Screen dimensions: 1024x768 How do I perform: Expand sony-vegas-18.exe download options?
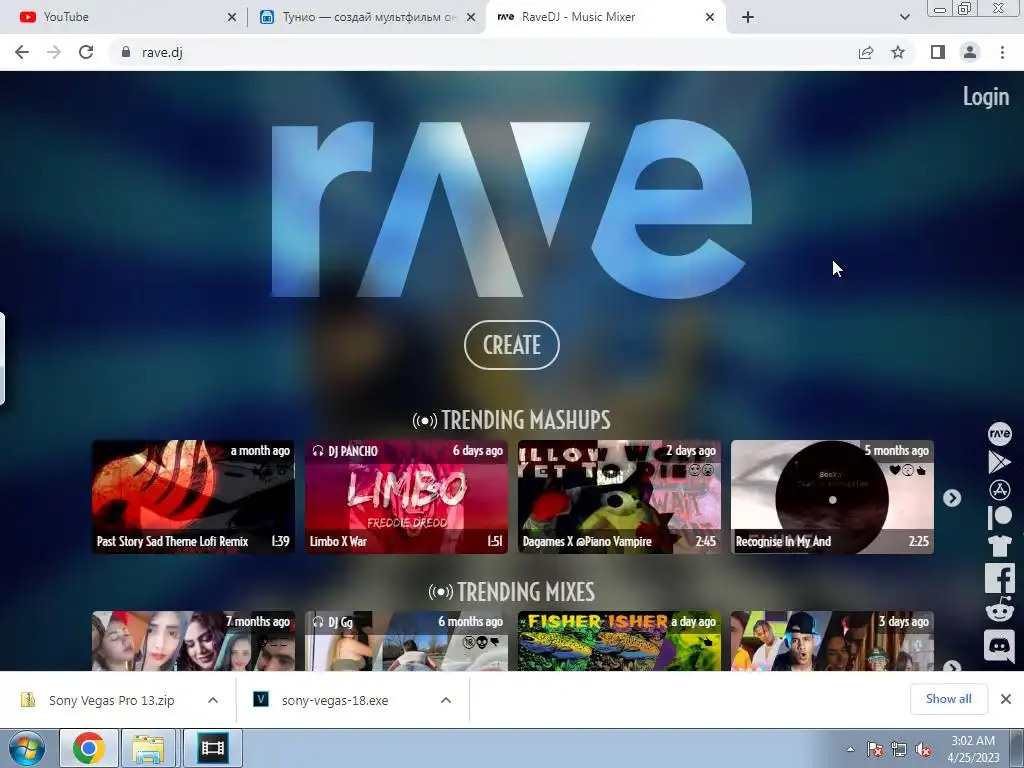tap(446, 700)
